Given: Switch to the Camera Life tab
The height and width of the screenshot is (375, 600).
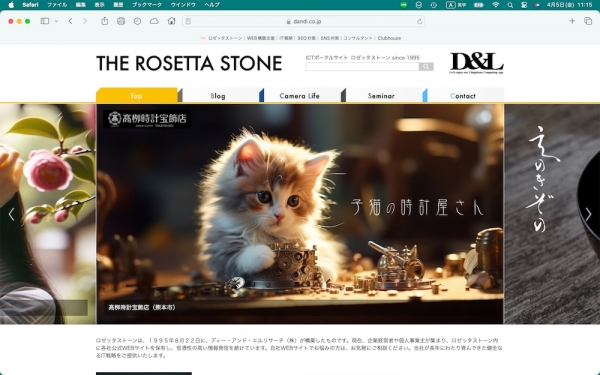Looking at the screenshot, I should click(299, 96).
